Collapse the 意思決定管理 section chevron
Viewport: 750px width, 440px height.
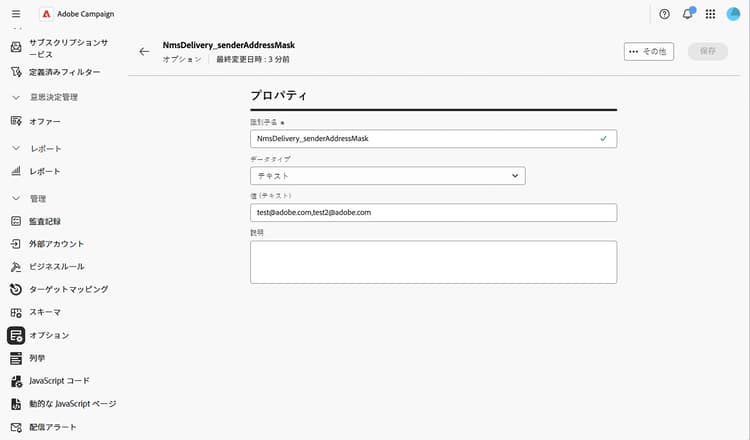16,97
